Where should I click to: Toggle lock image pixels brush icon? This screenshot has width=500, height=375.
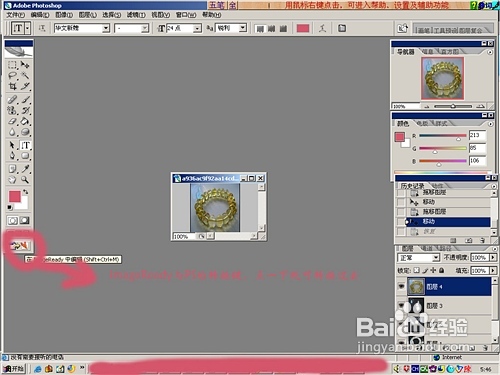pyautogui.click(x=425, y=270)
